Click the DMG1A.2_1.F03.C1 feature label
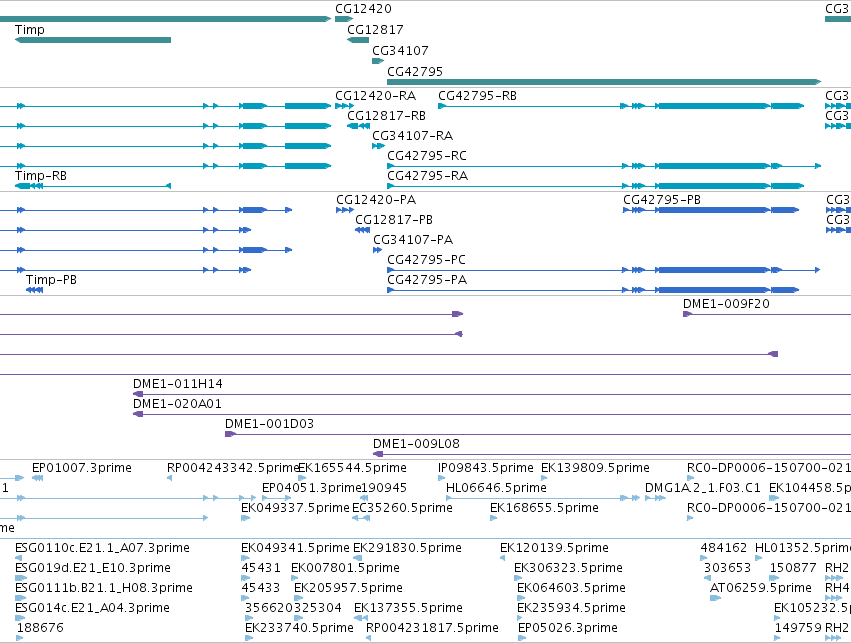Viewport: 851px width, 643px height. [x=702, y=488]
